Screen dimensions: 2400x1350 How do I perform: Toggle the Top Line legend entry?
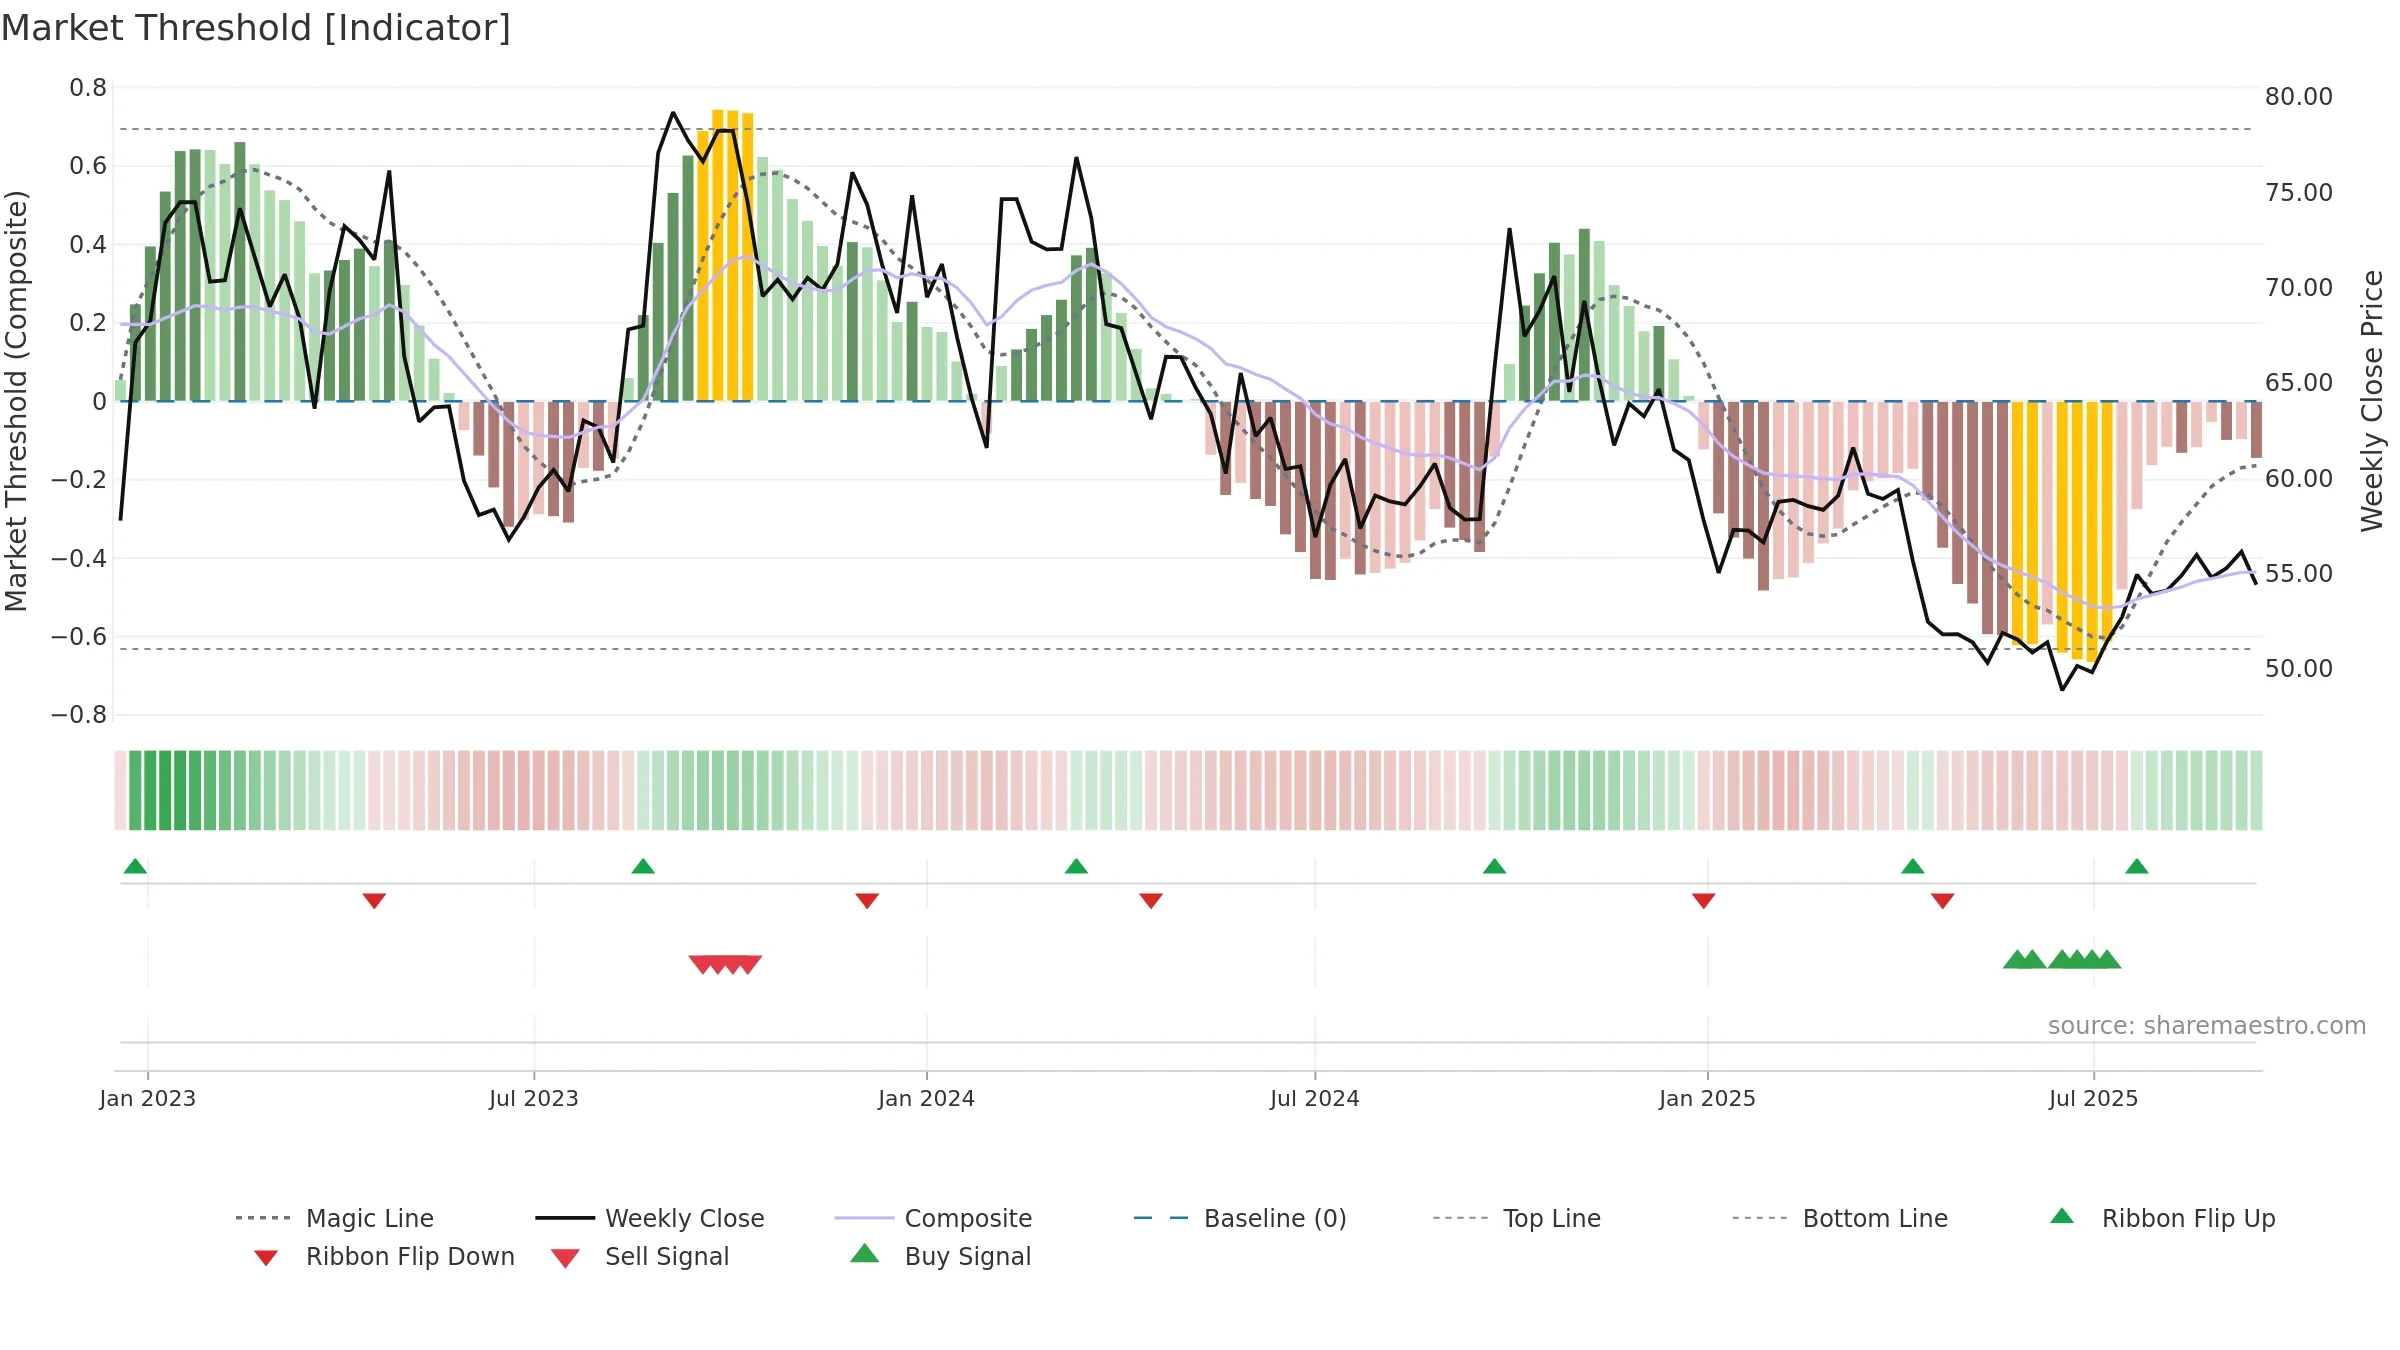[x=1516, y=1218]
